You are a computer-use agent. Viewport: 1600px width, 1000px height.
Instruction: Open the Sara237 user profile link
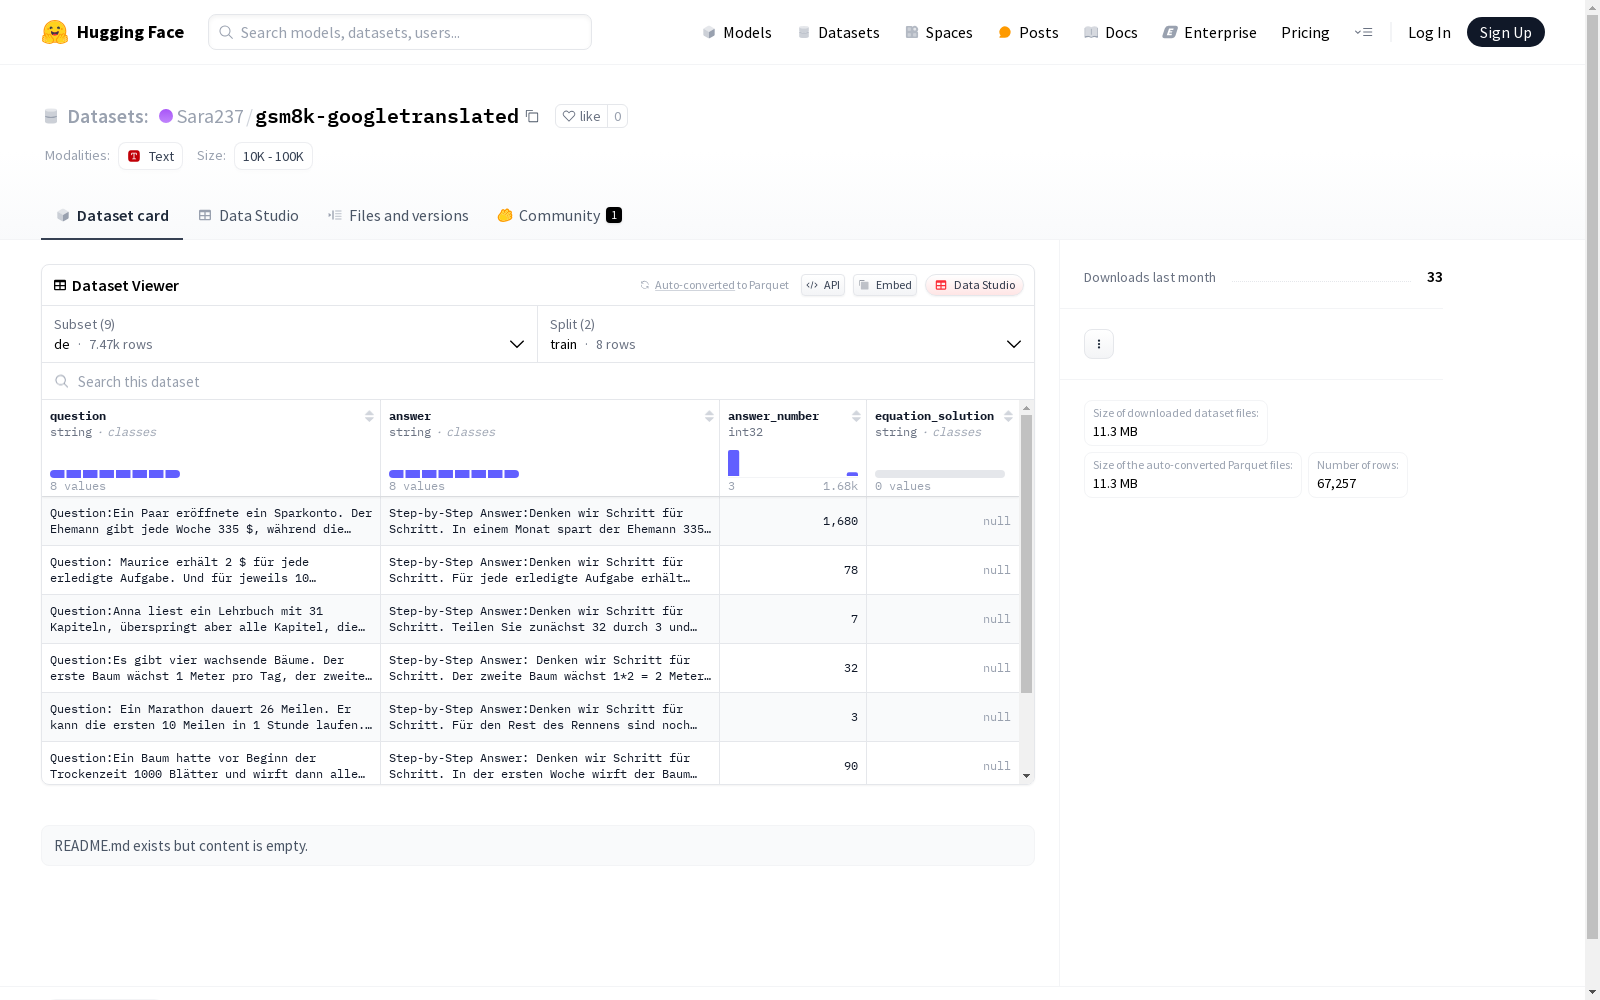[210, 116]
